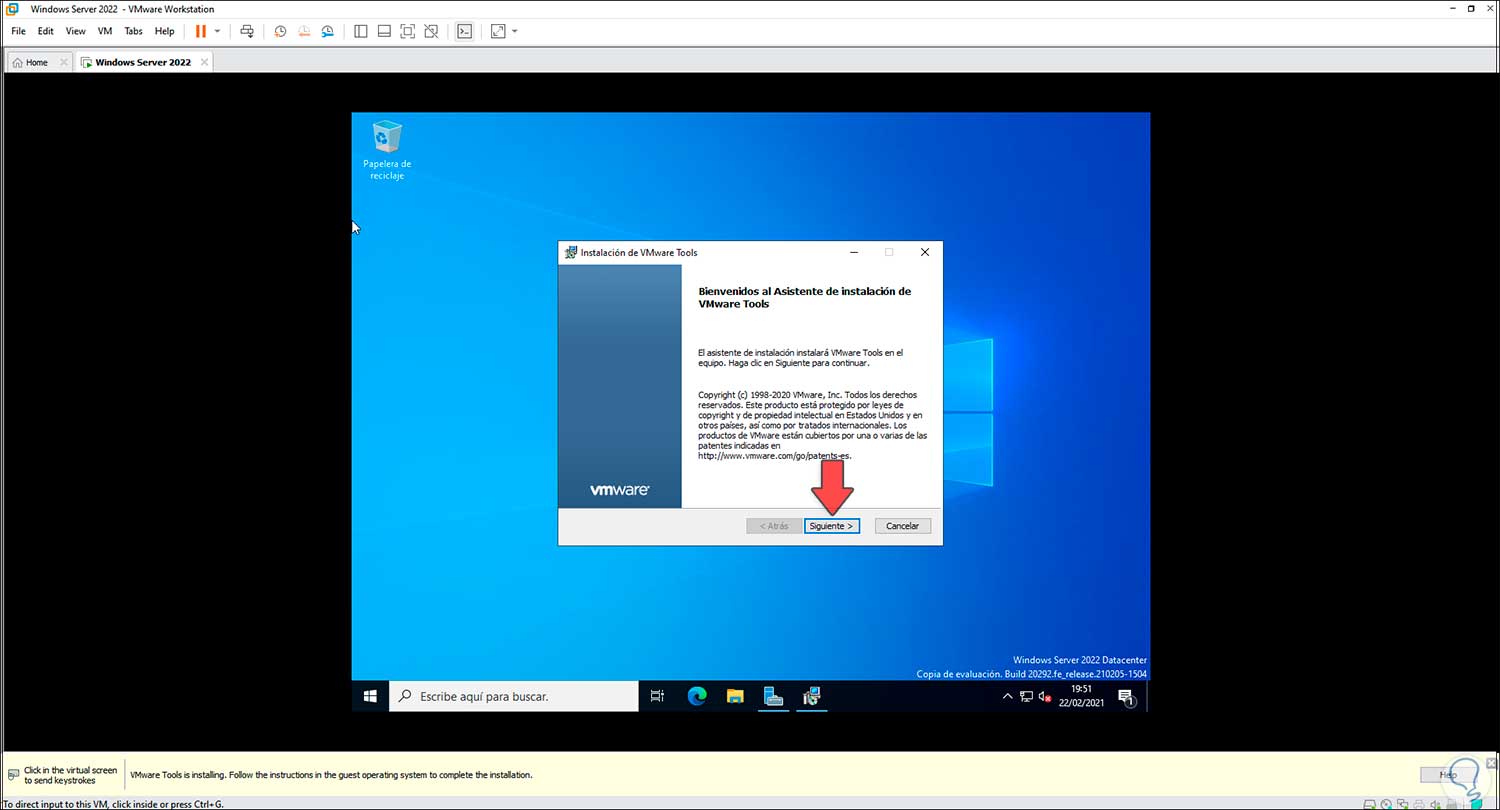Open the guest notification center icon
This screenshot has width=1500, height=810.
coord(1126,696)
